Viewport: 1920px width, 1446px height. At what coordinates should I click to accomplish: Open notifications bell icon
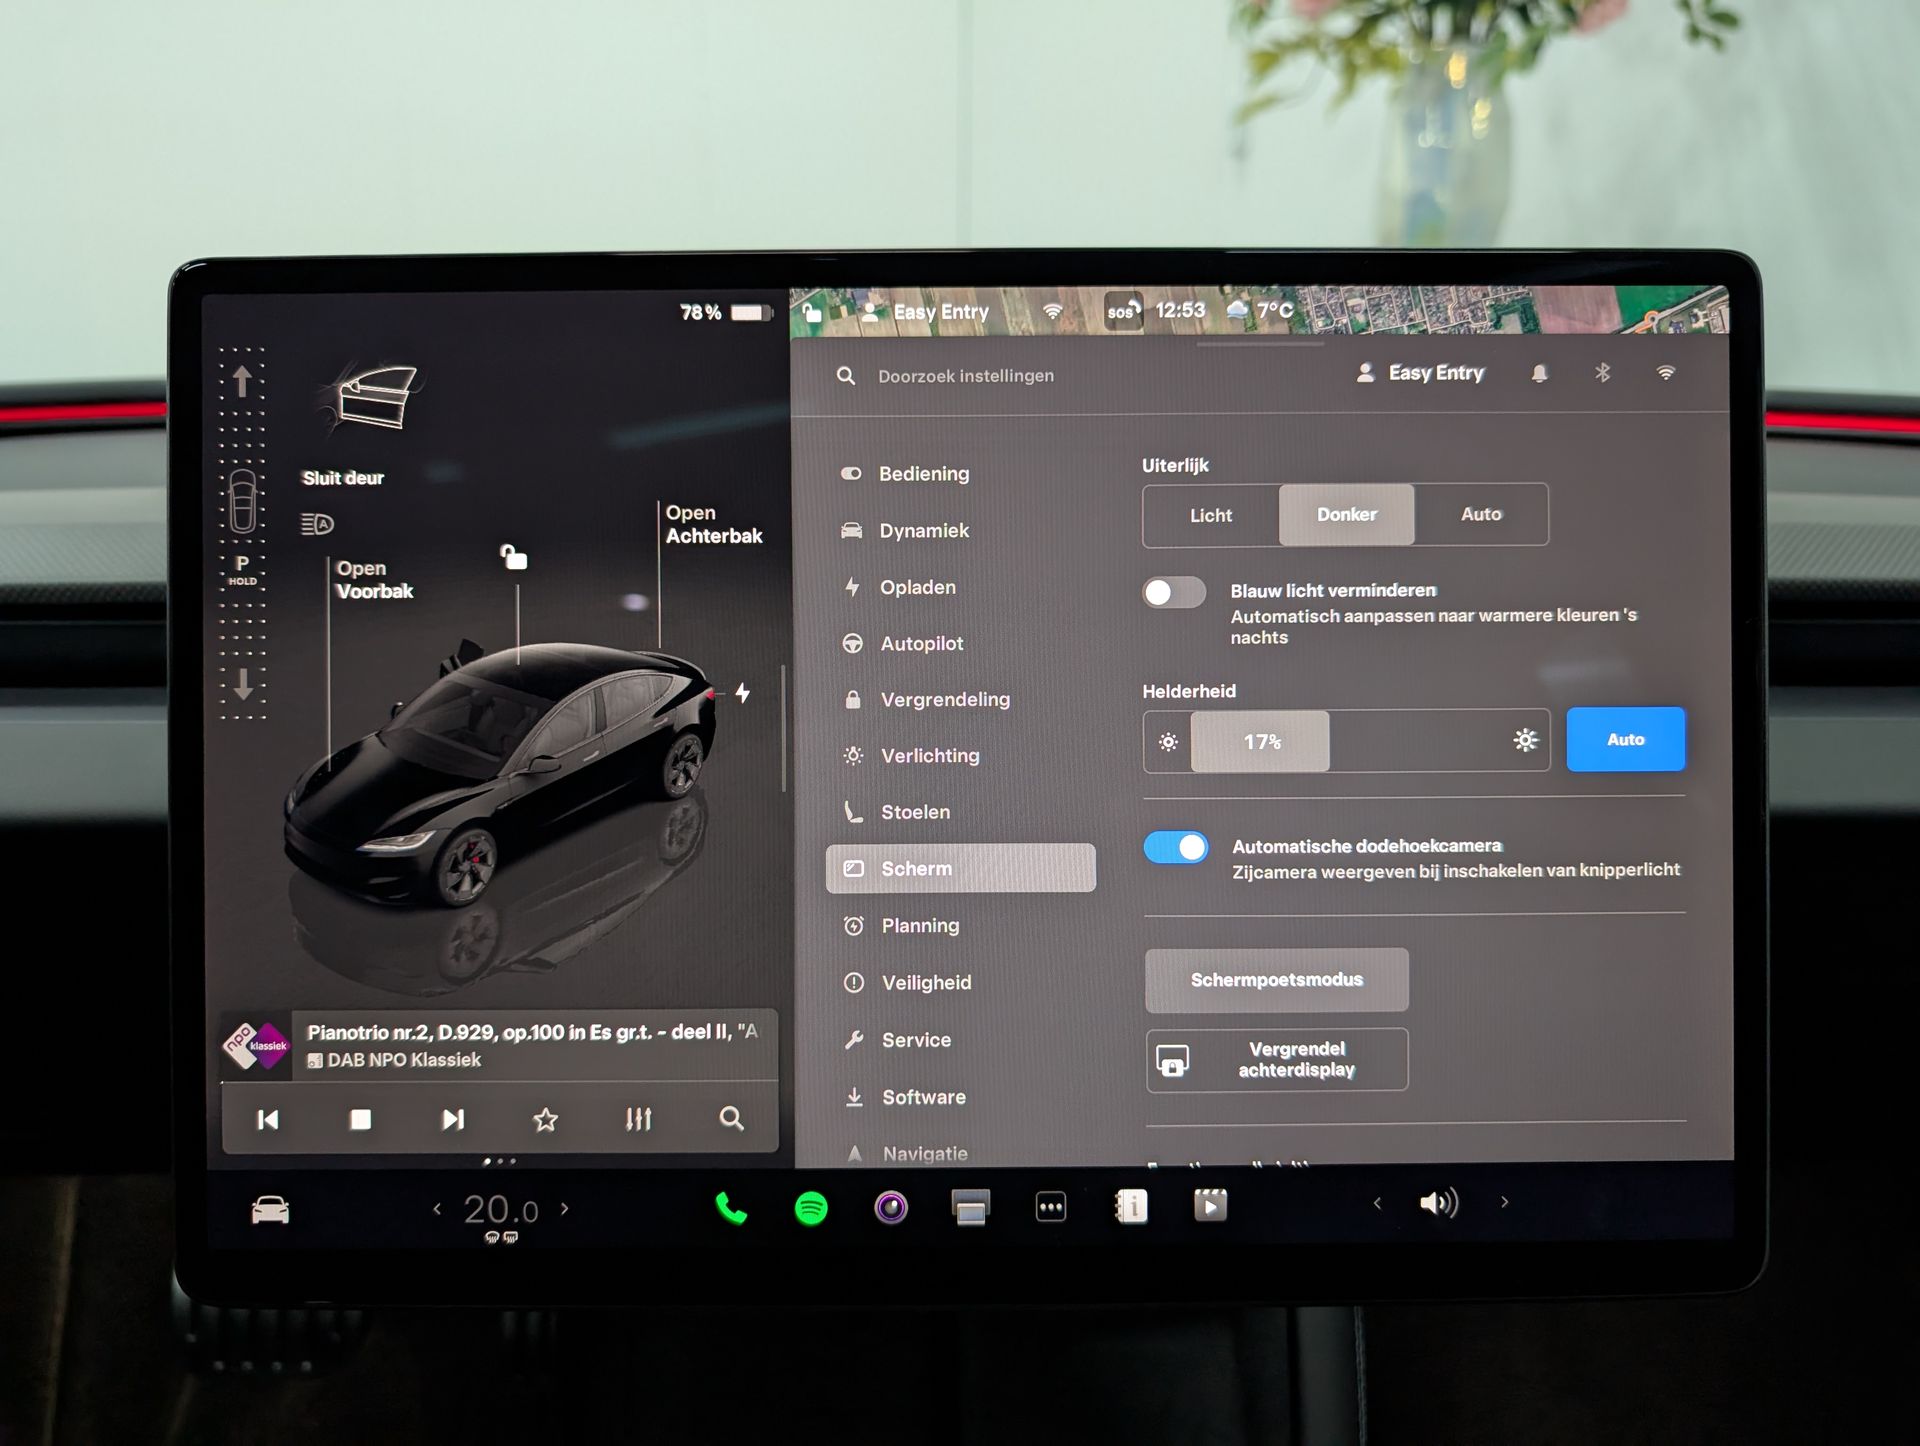tap(1539, 373)
